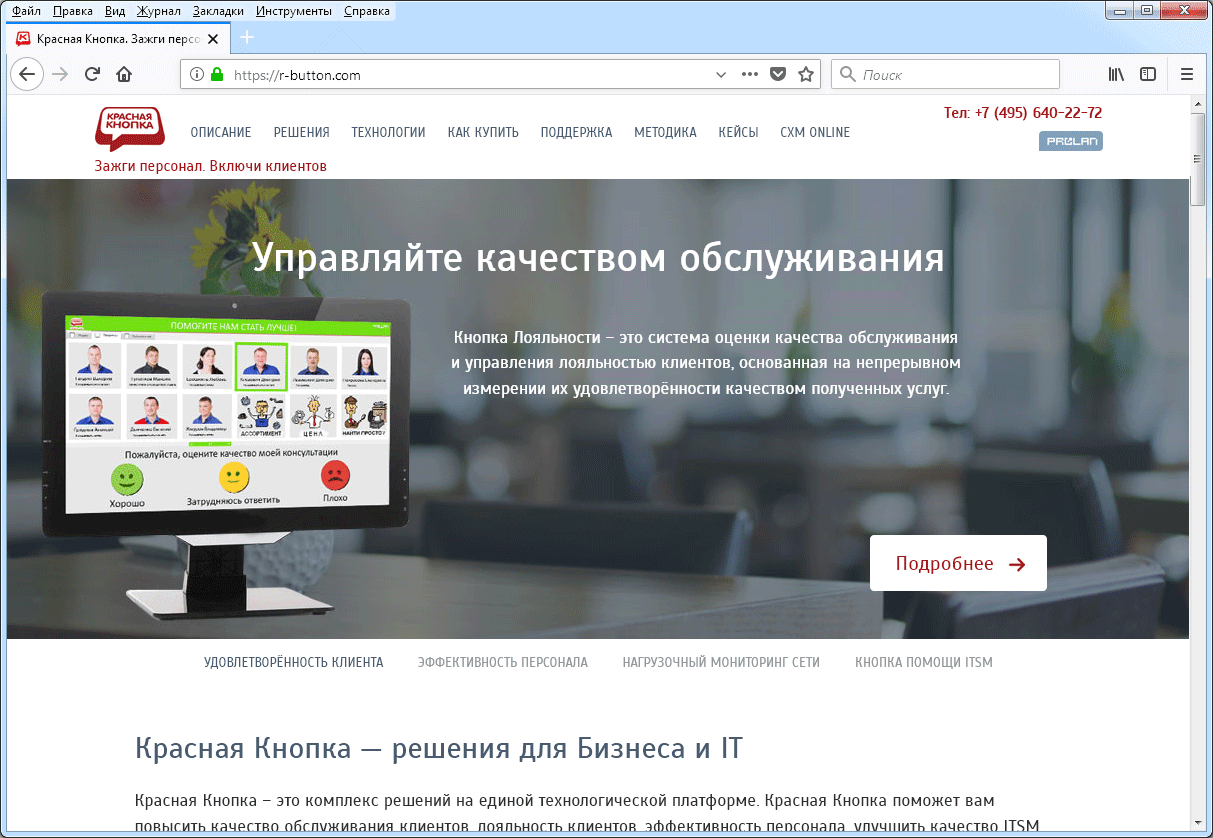The width and height of the screenshot is (1213, 838).
Task: Open a new tab with plus button
Action: click(x=247, y=38)
